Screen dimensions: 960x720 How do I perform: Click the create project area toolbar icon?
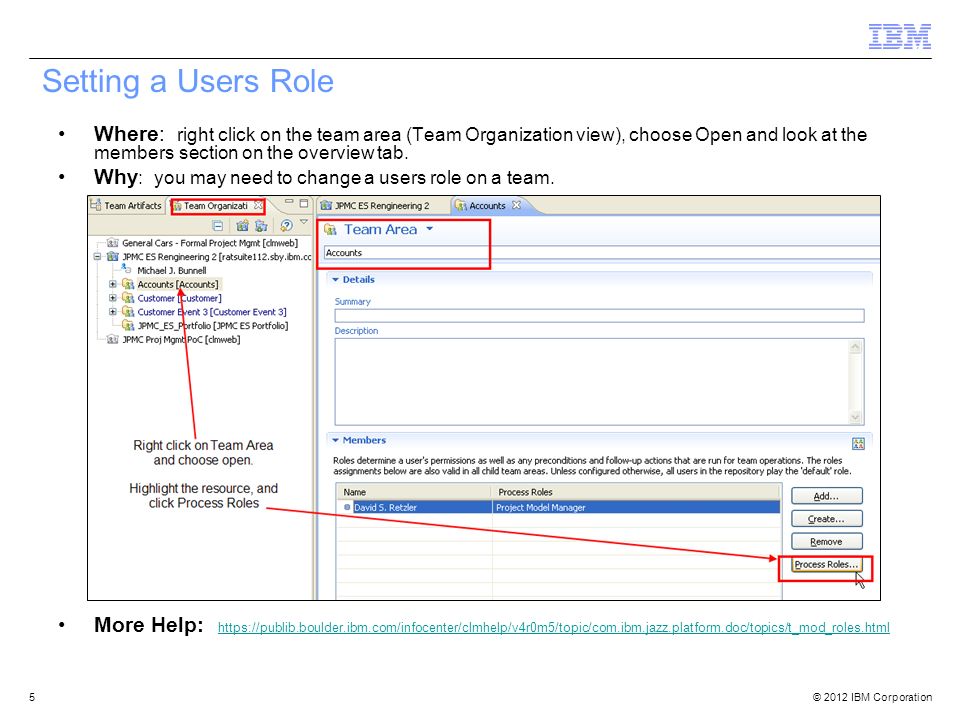click(x=242, y=226)
